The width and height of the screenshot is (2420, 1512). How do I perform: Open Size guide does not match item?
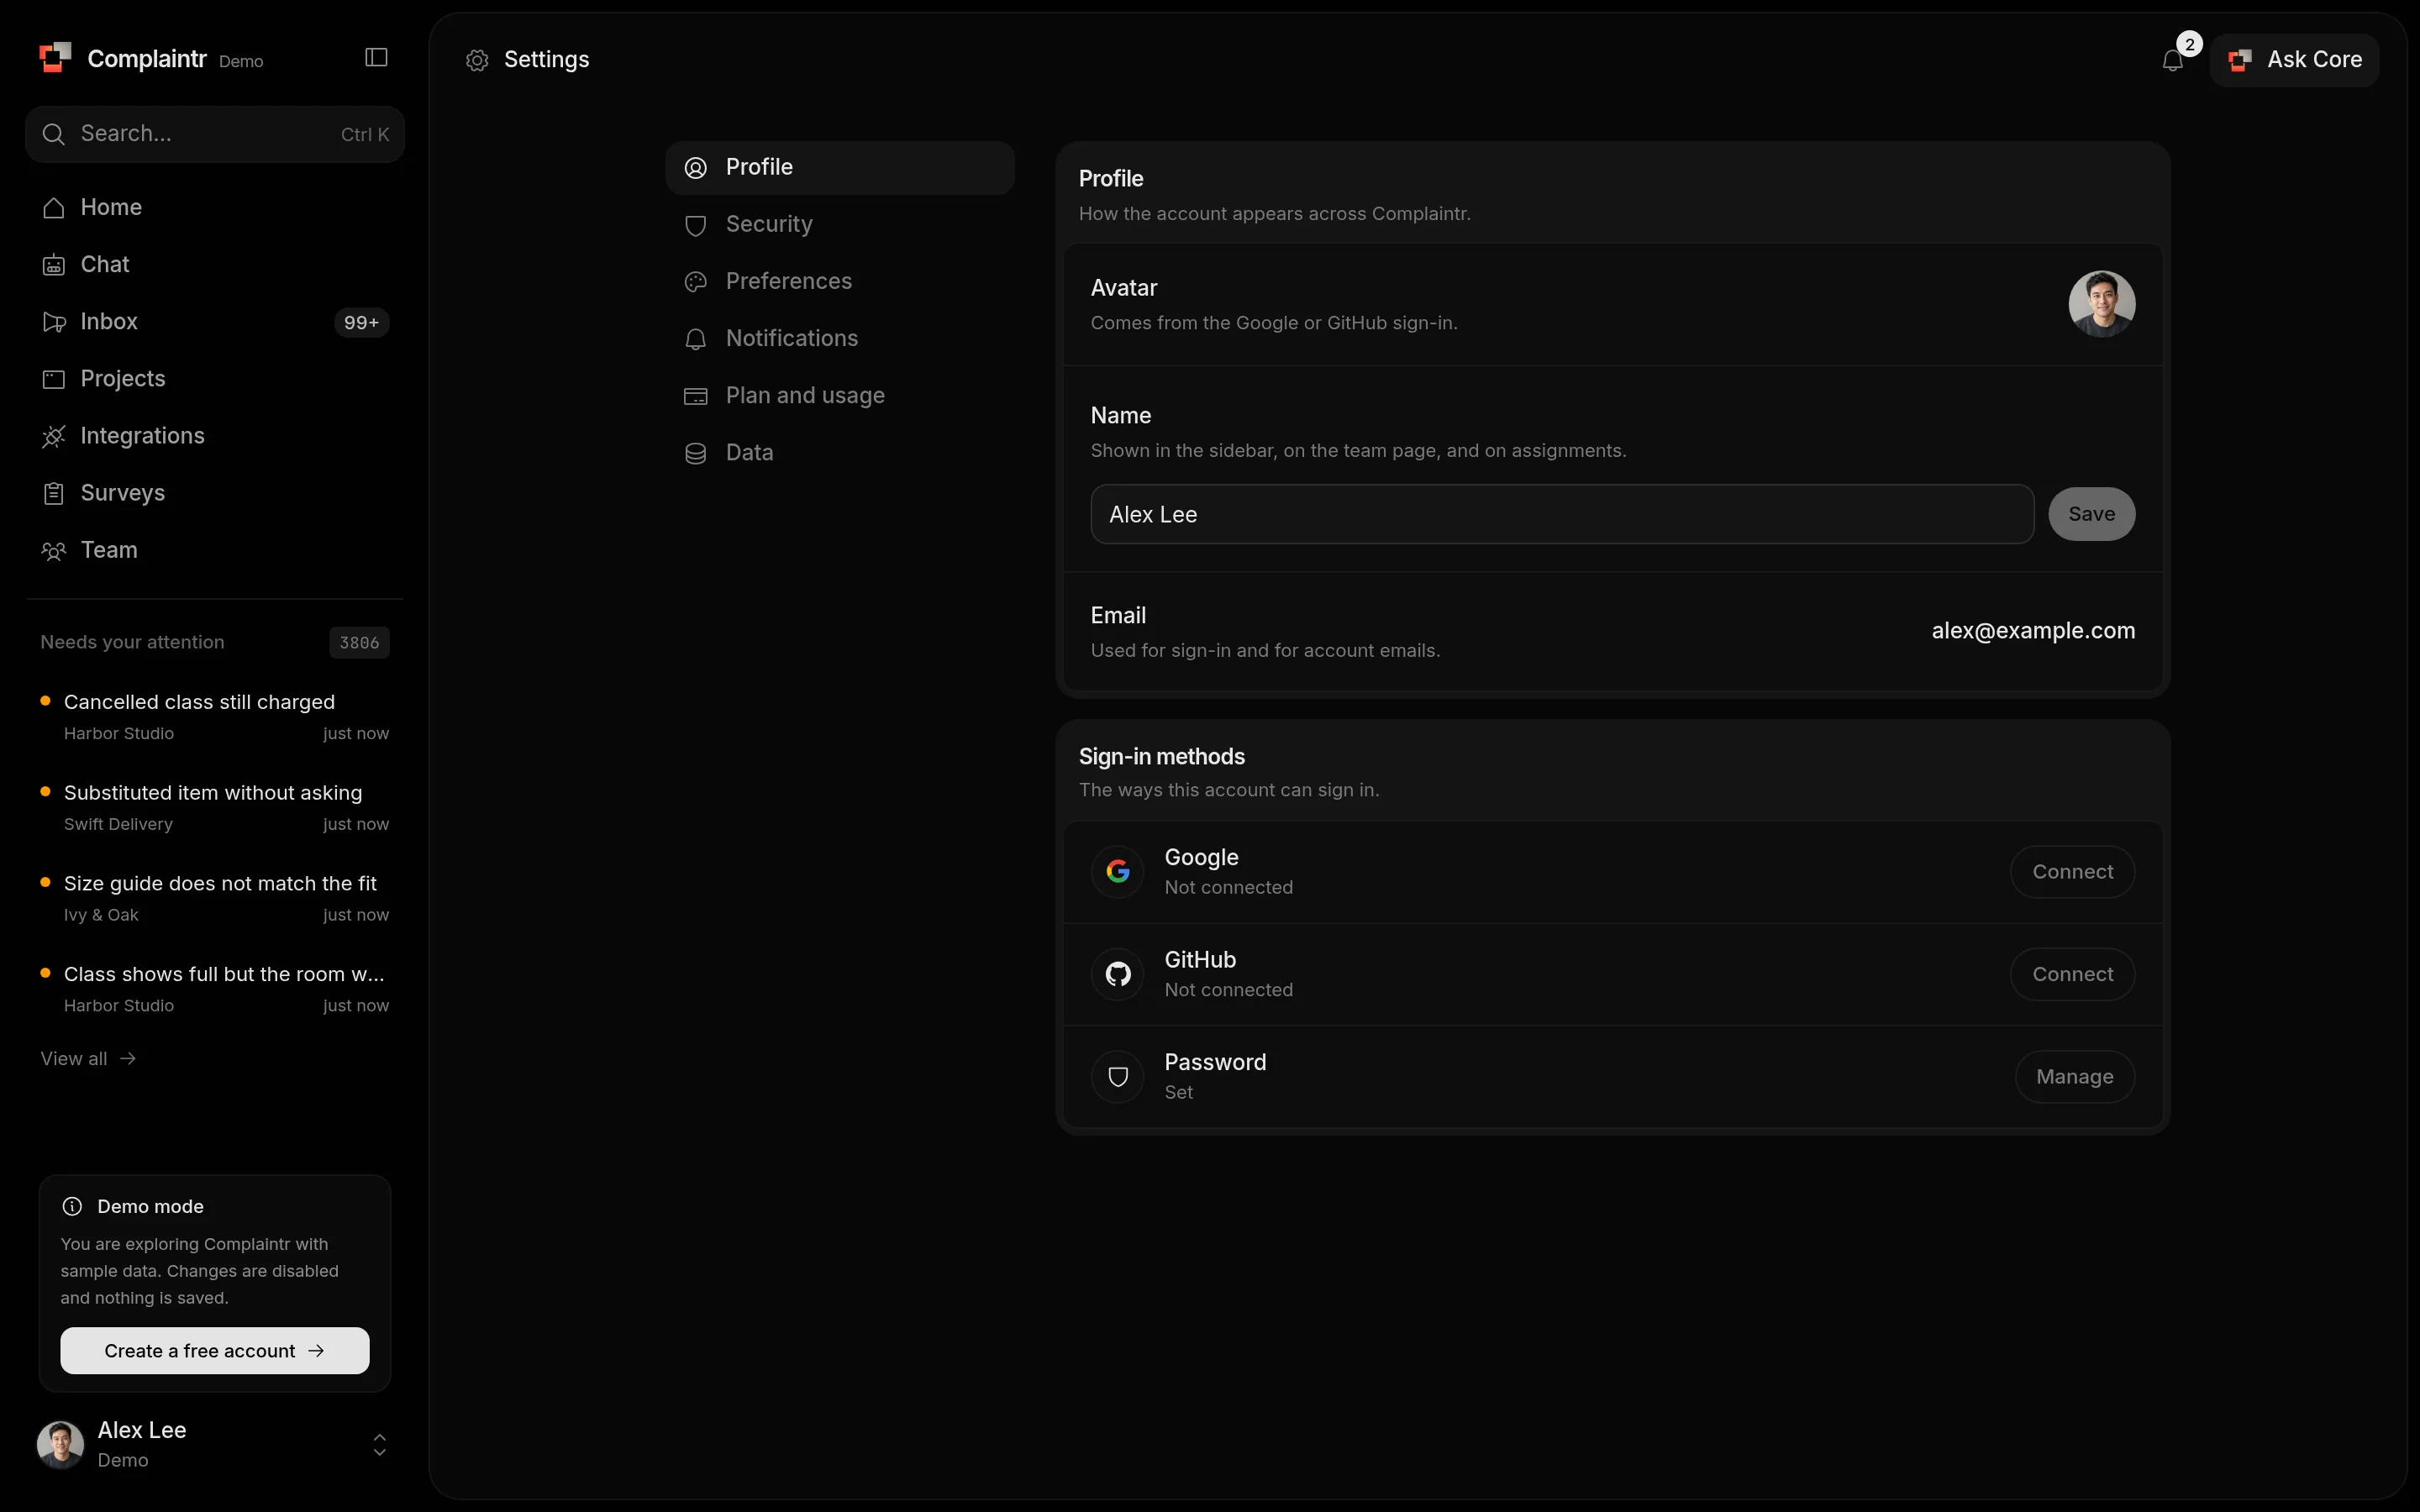point(215,898)
